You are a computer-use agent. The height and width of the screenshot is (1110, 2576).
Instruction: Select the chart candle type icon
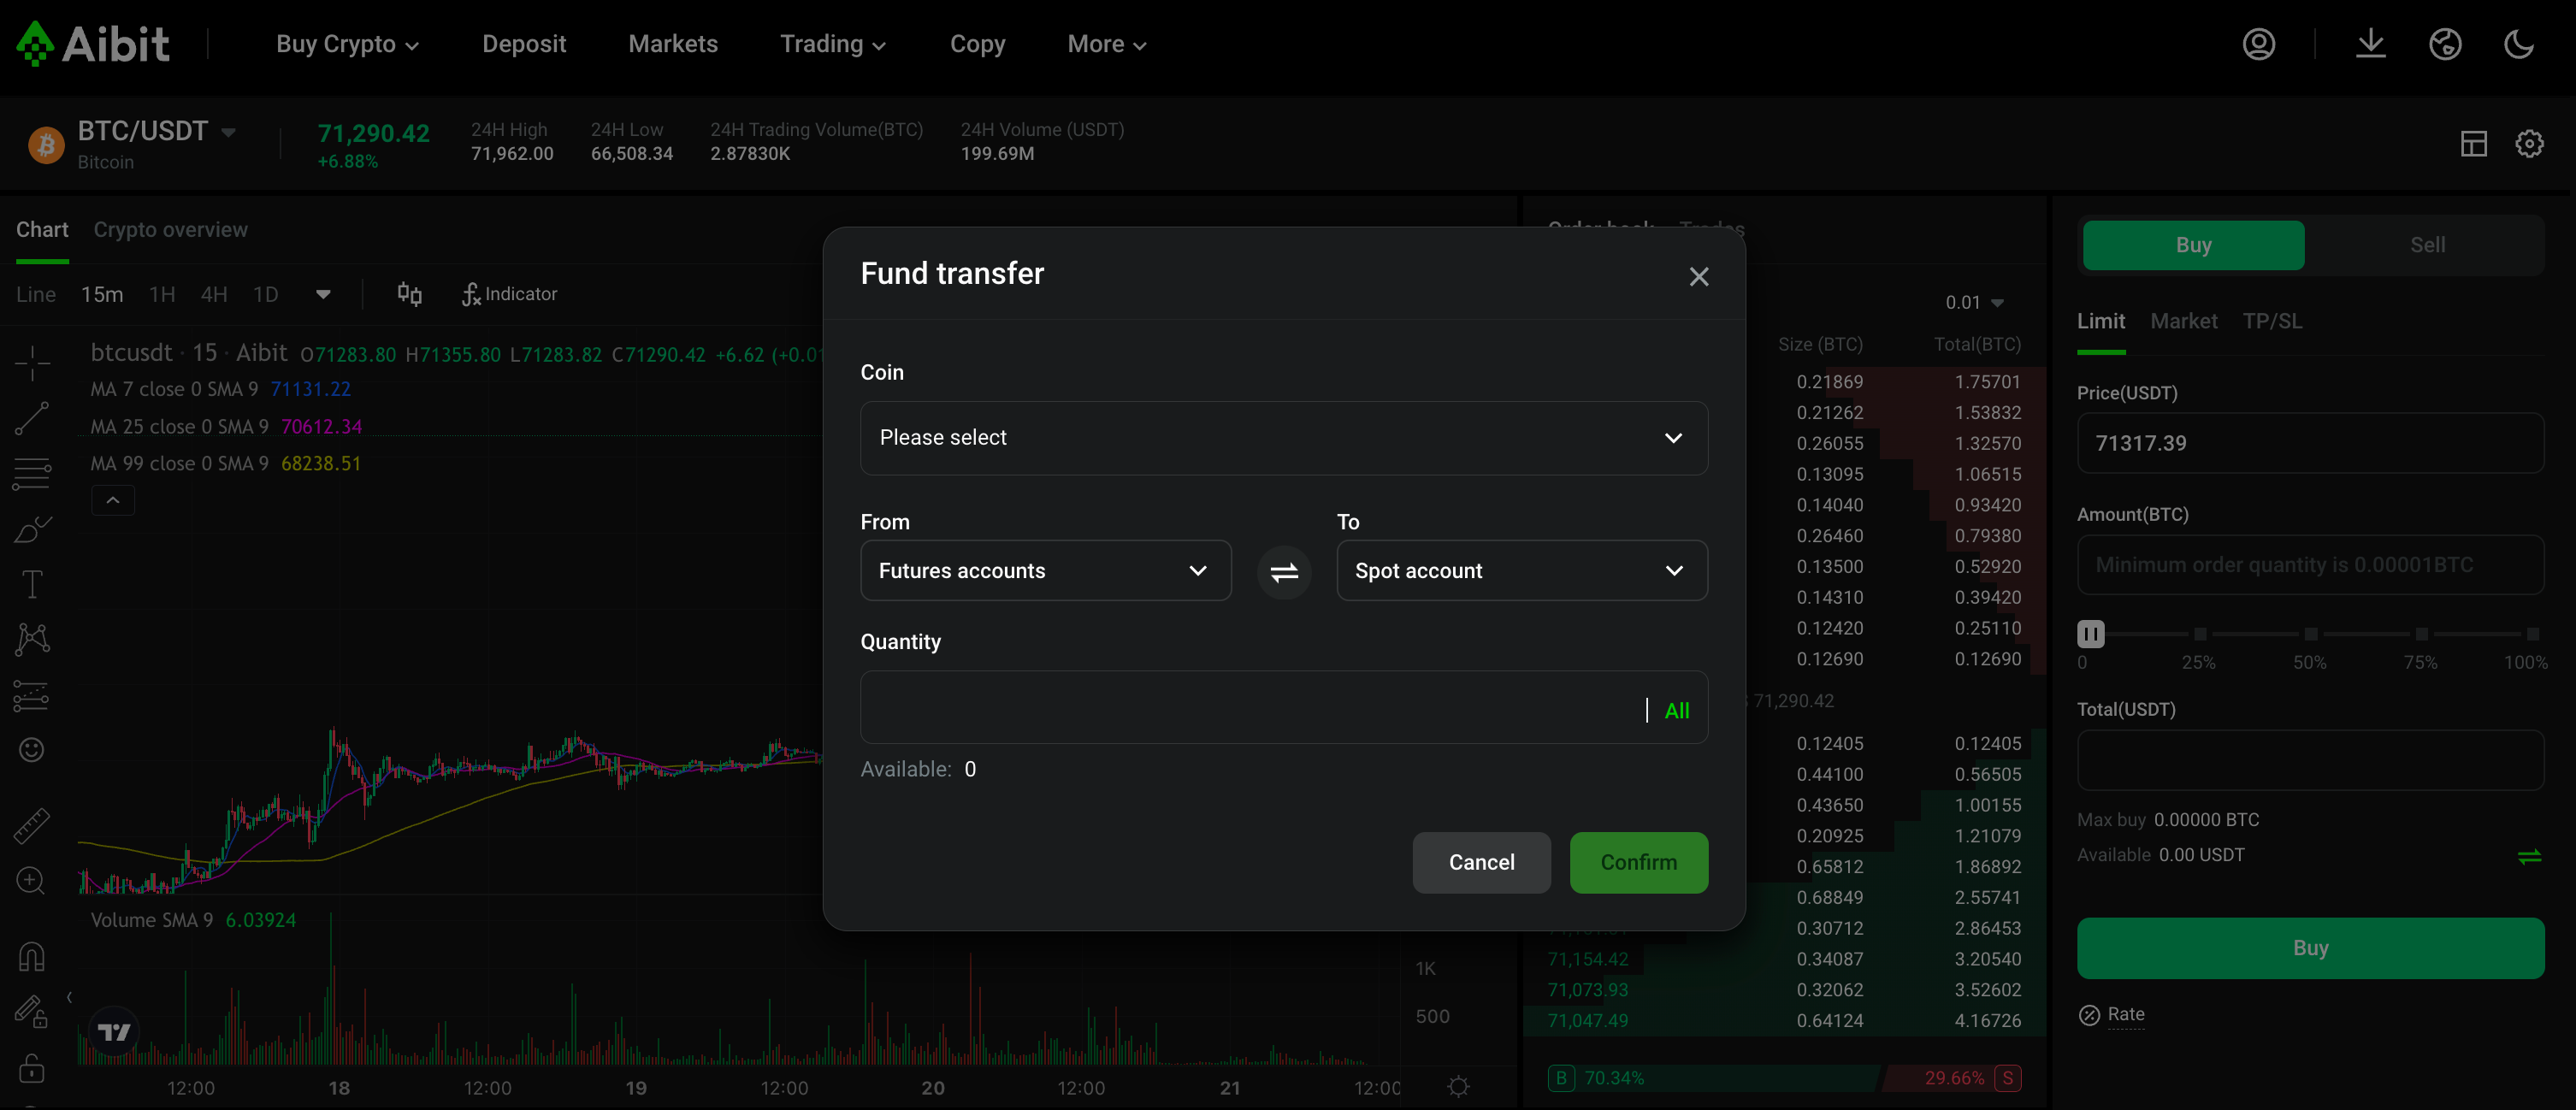click(409, 294)
